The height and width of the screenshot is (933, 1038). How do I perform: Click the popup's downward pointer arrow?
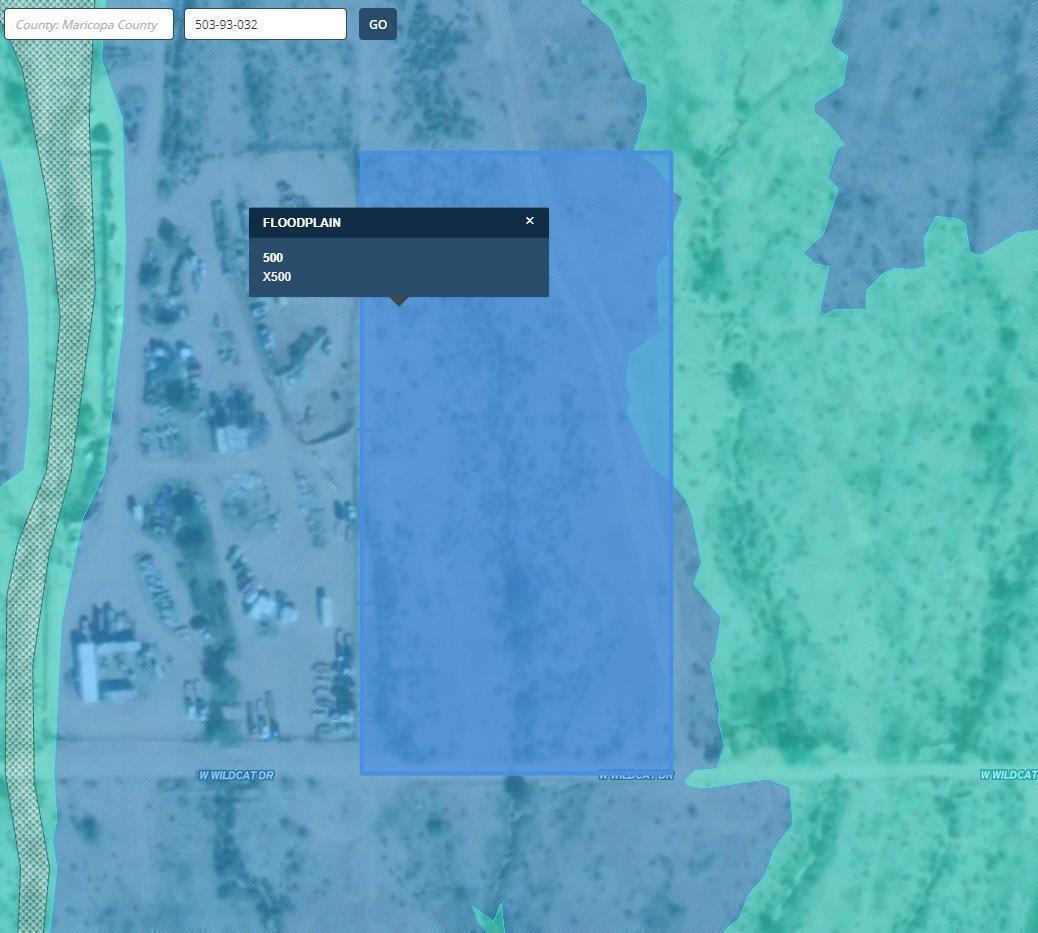click(x=398, y=300)
